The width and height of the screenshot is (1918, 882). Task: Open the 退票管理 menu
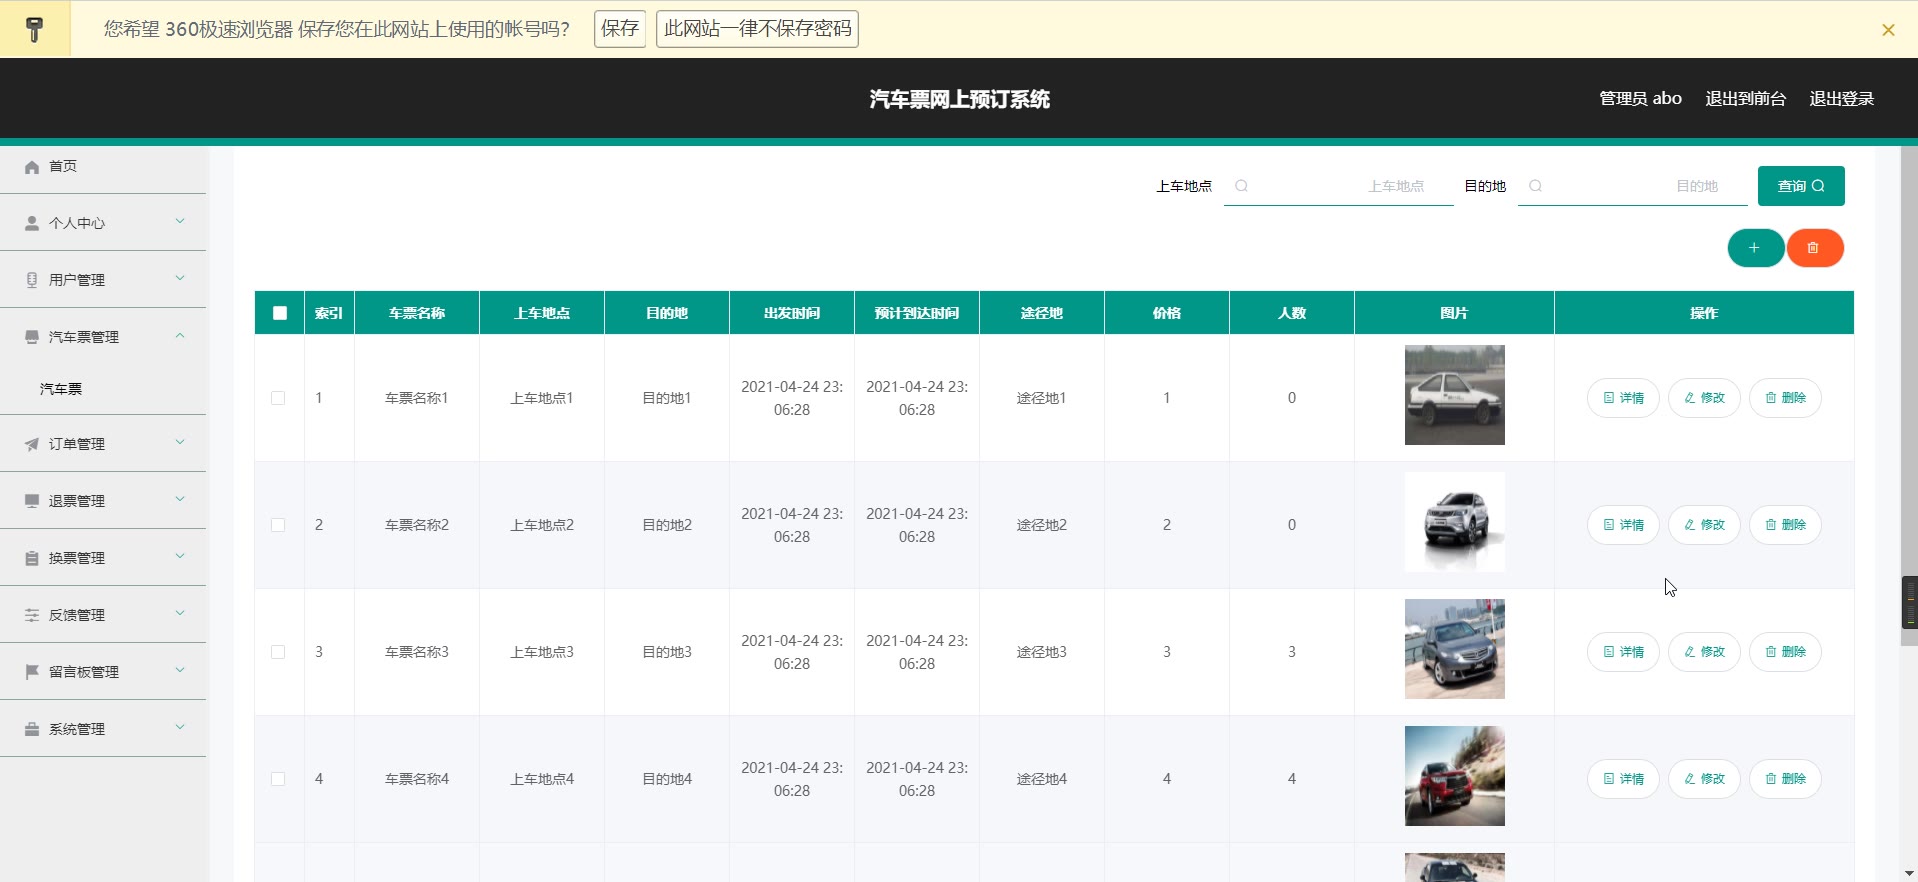coord(77,501)
